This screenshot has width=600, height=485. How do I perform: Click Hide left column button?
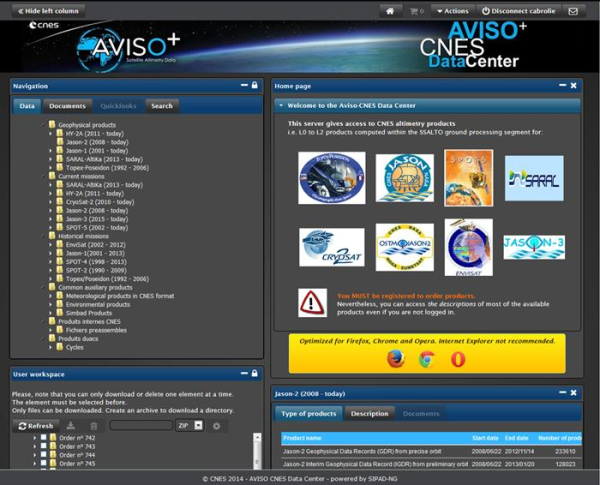48,11
